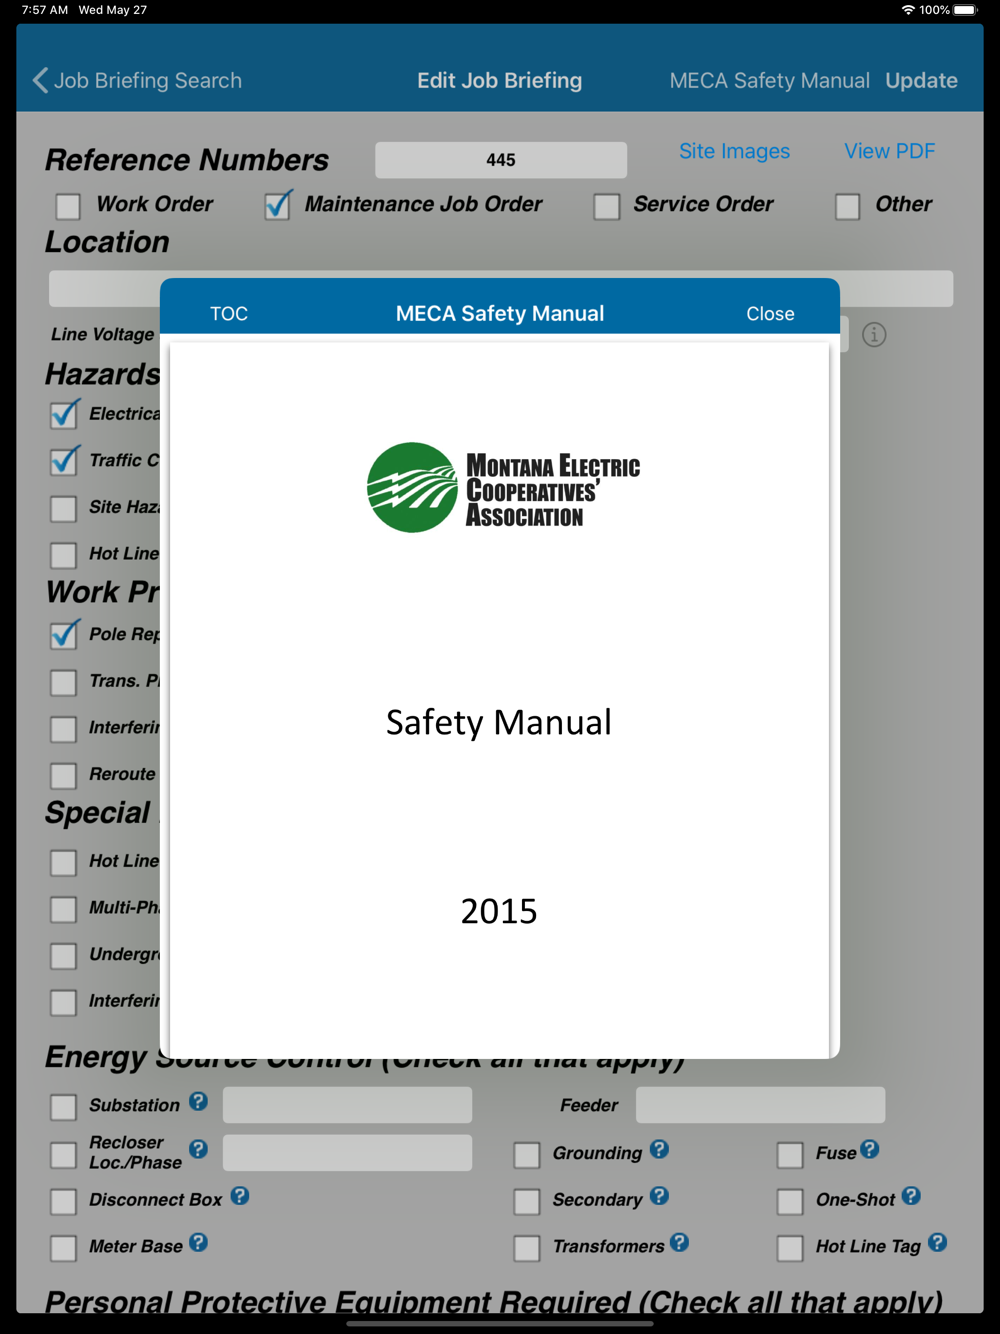Open help icon beside Disconnect Box

coord(240,1195)
